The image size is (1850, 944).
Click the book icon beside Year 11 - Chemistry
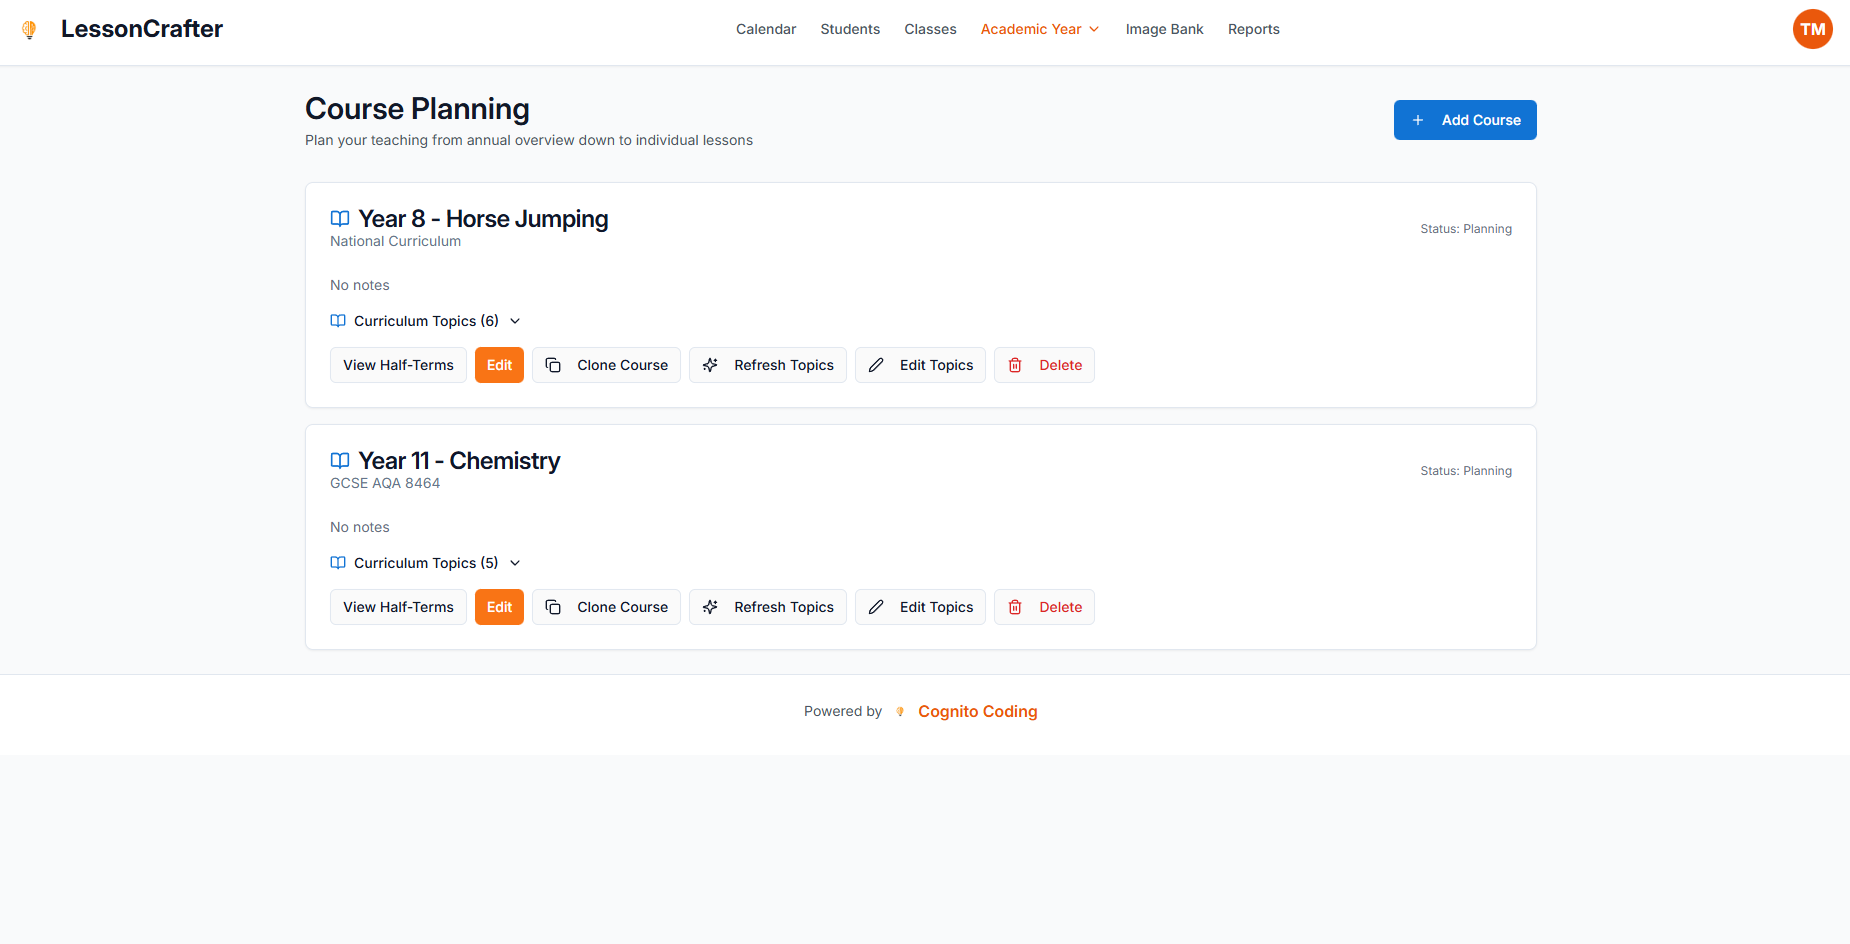339,460
